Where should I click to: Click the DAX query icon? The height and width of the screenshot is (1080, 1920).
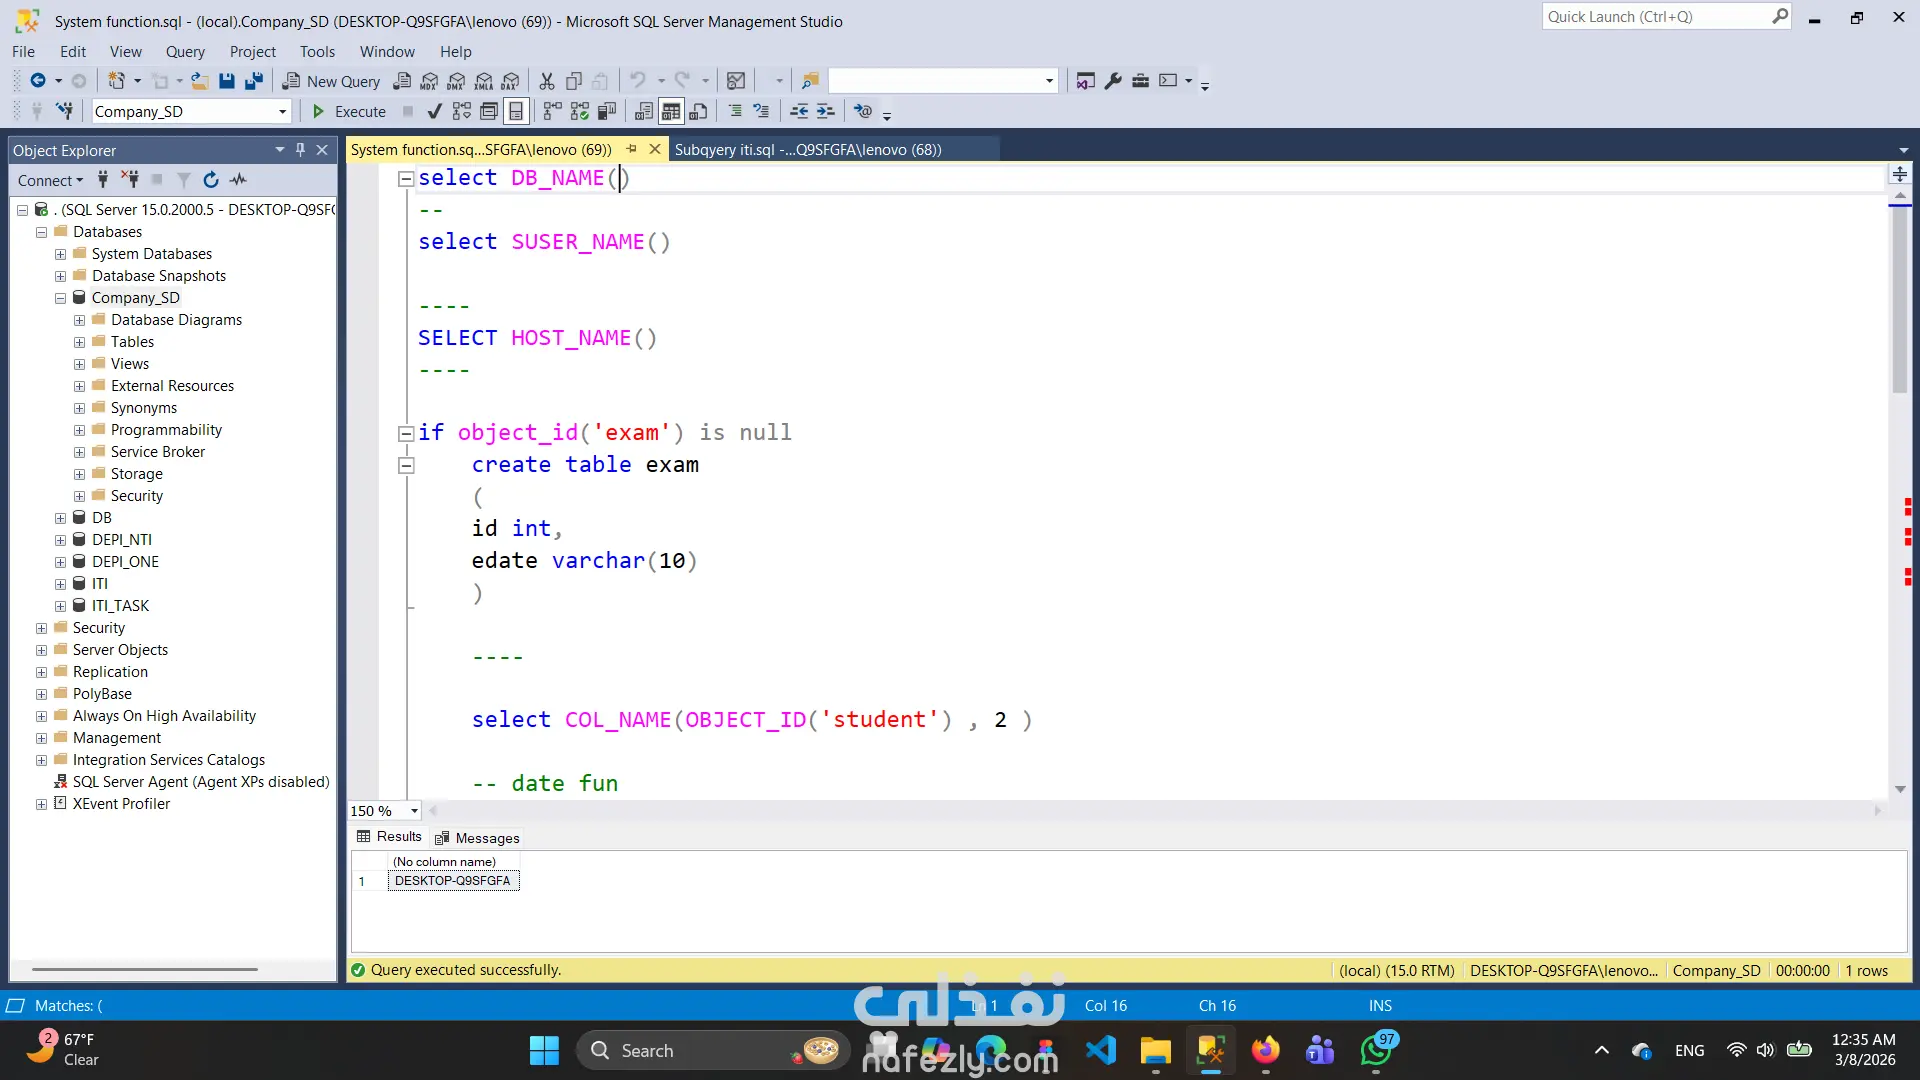click(510, 81)
